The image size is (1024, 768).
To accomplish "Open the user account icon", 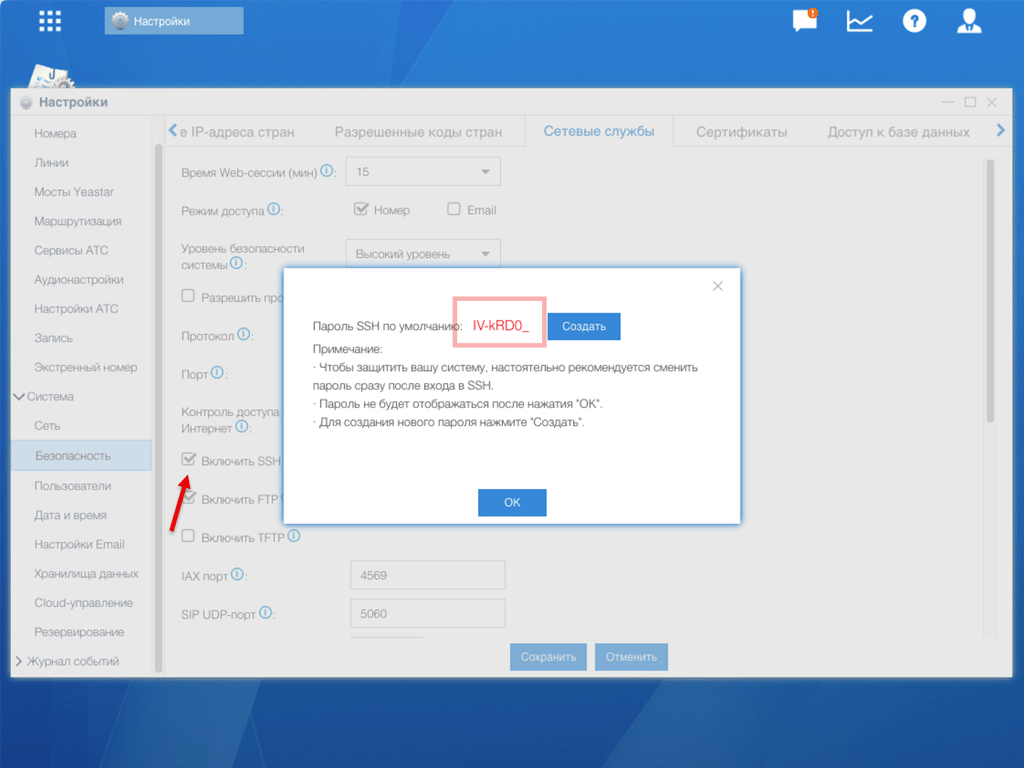I will coord(969,20).
